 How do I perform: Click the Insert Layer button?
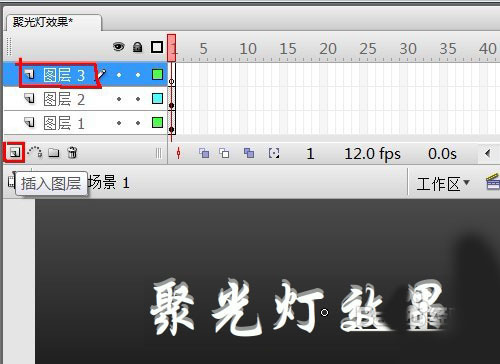tap(15, 153)
